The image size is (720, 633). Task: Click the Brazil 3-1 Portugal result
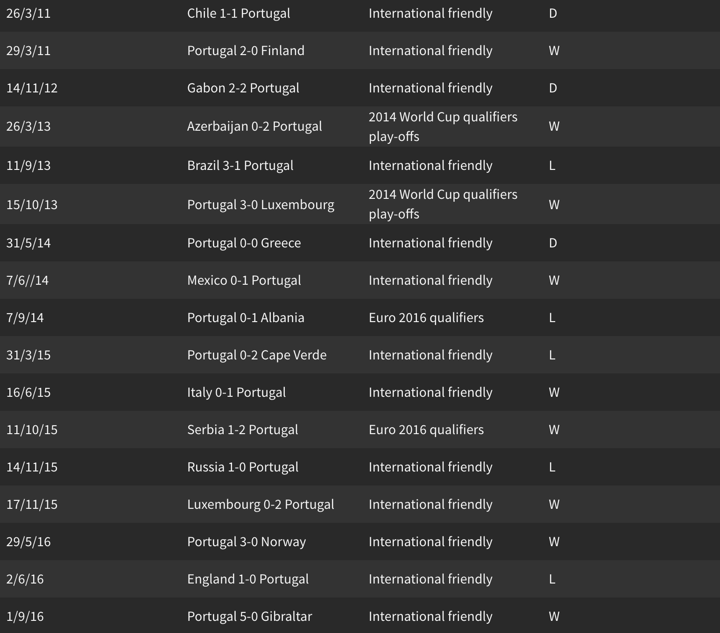click(x=240, y=165)
